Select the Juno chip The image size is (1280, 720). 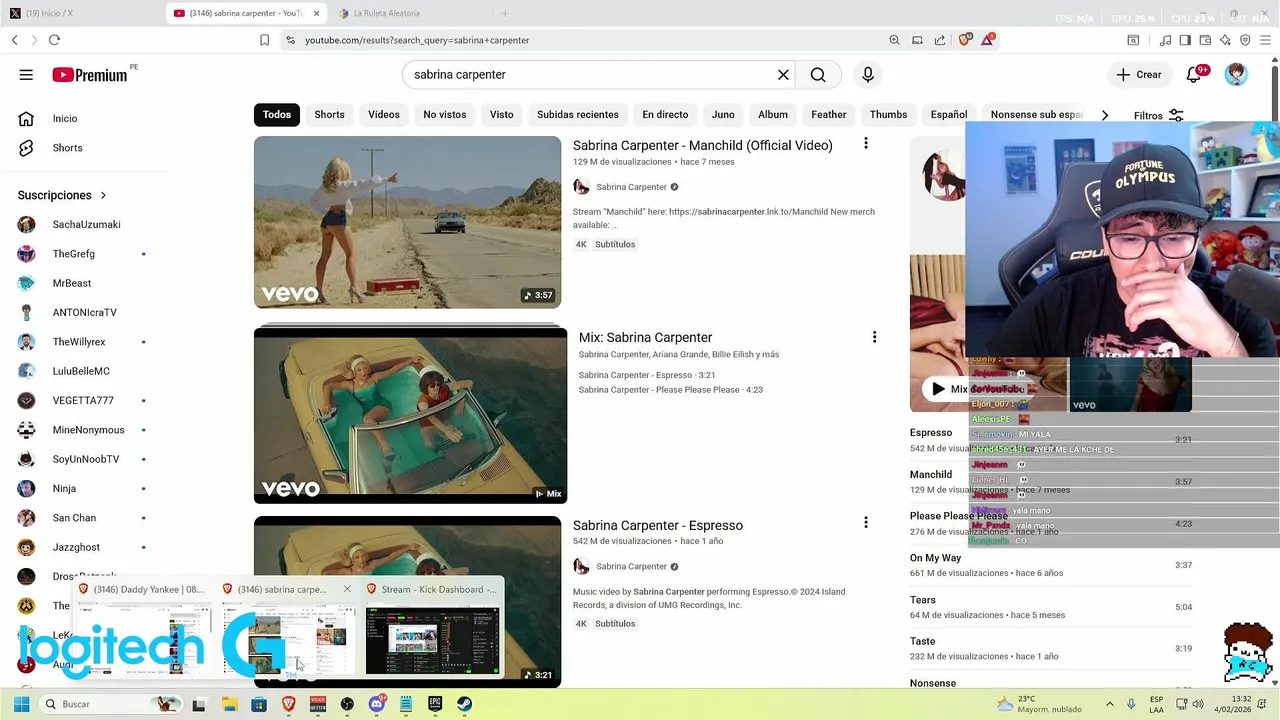click(723, 115)
